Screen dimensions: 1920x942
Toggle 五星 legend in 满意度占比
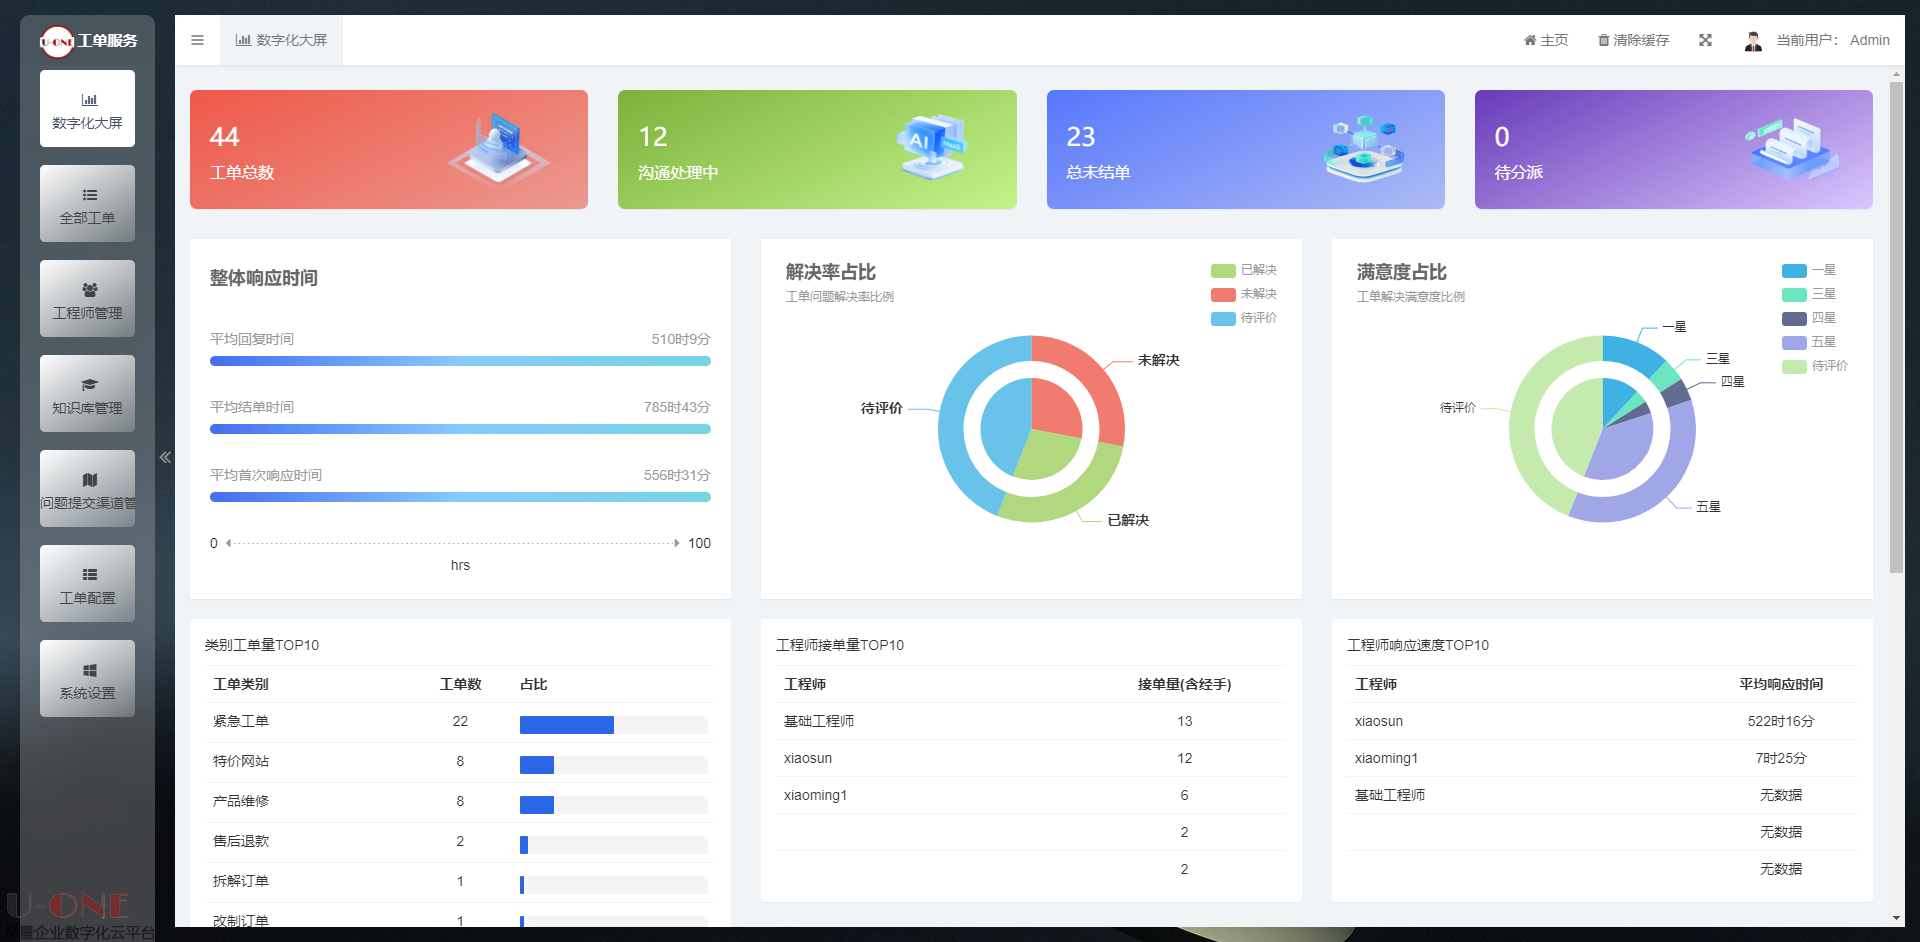coord(1810,342)
